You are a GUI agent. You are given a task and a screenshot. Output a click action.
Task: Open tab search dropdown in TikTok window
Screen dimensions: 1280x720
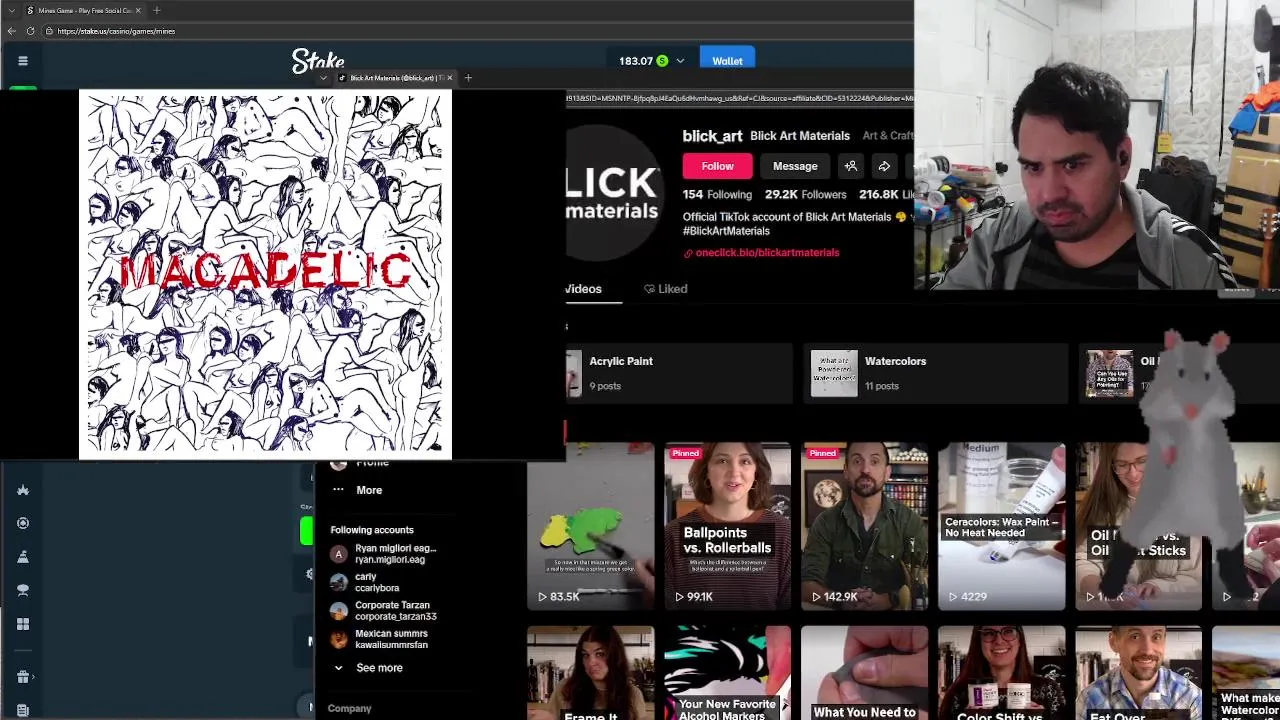tap(323, 78)
